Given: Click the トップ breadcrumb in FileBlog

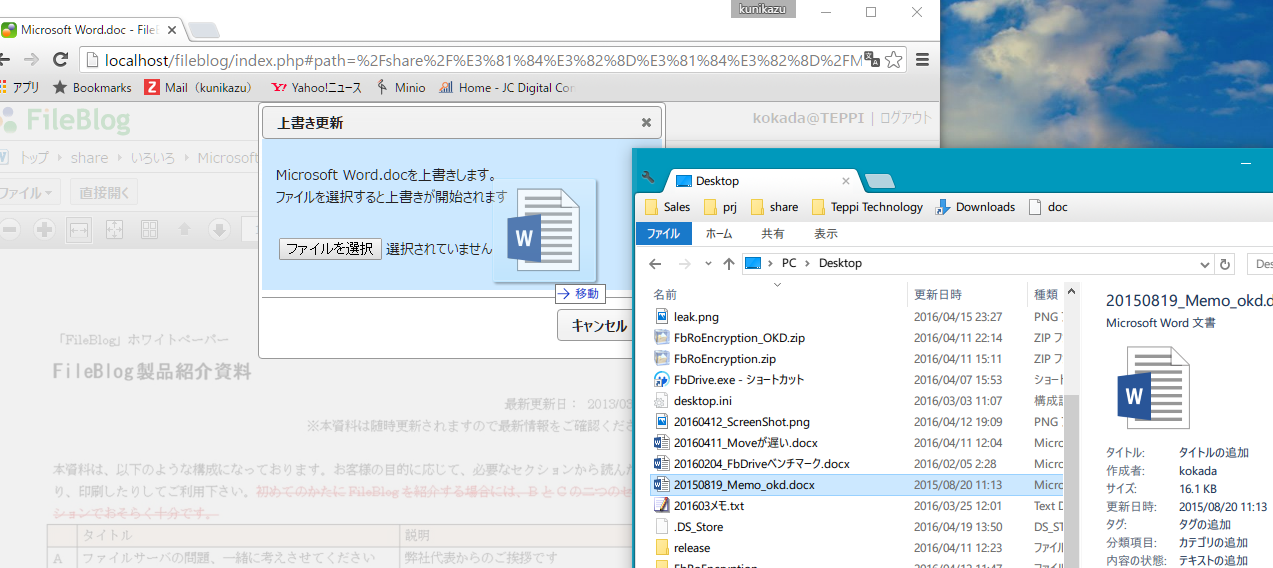Looking at the screenshot, I should tap(34, 158).
